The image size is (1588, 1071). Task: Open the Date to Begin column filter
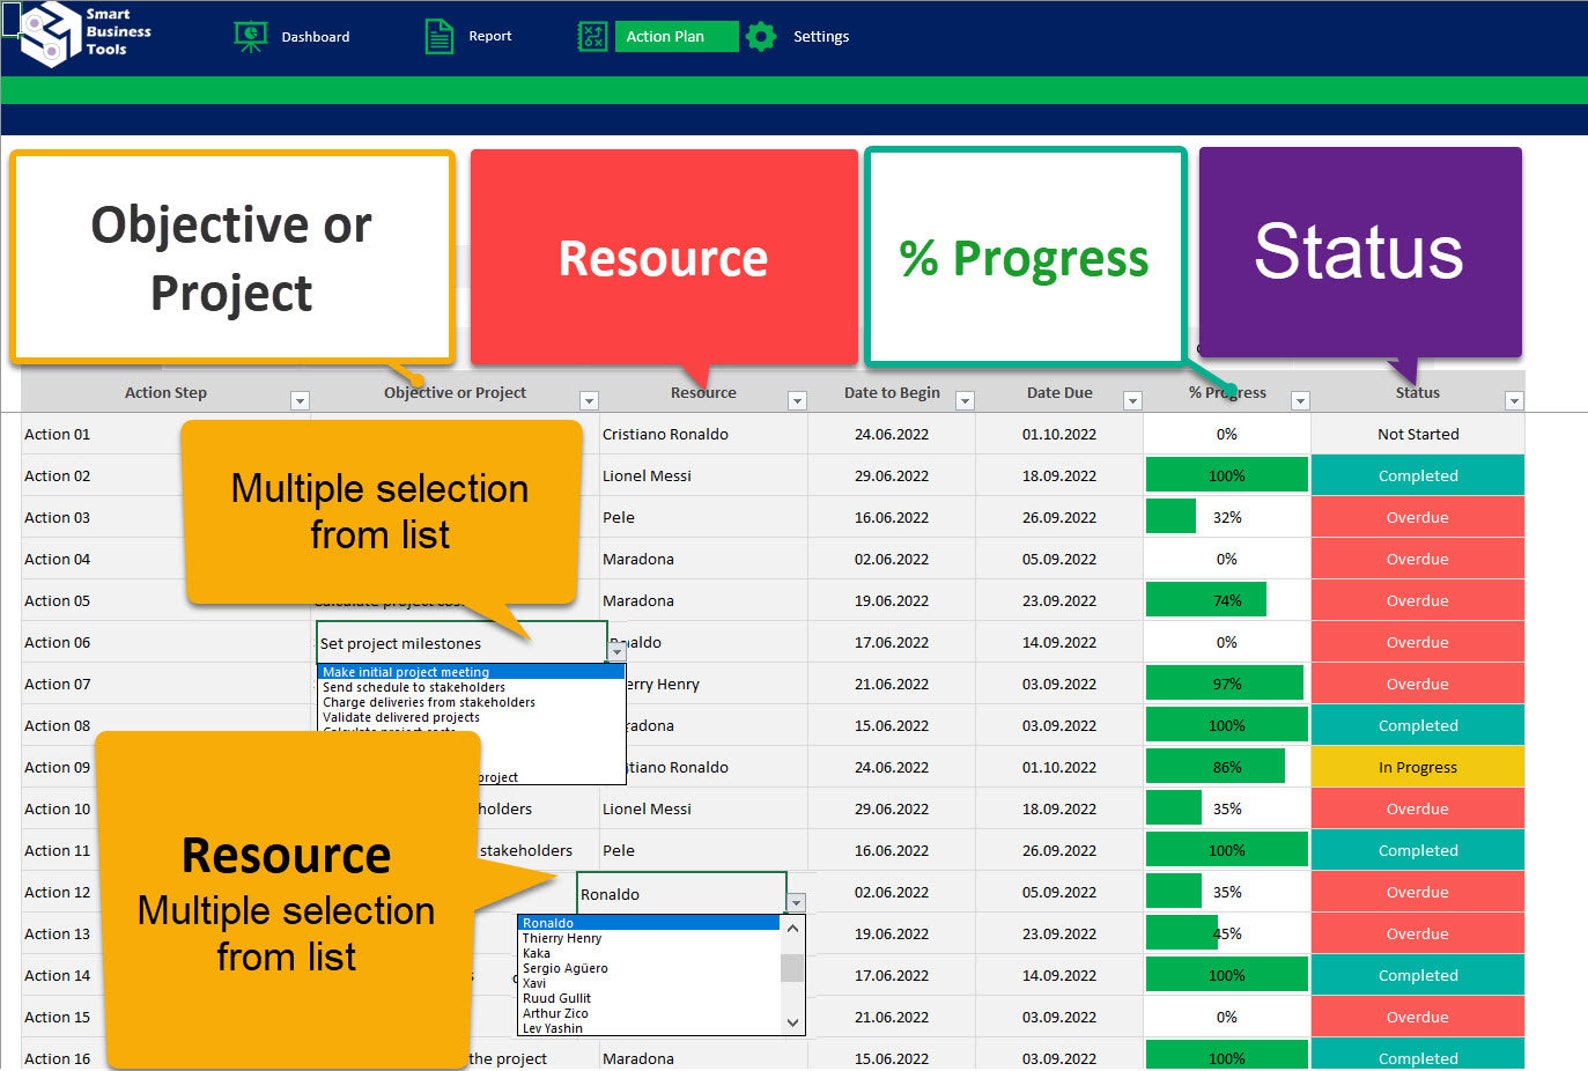(x=965, y=401)
